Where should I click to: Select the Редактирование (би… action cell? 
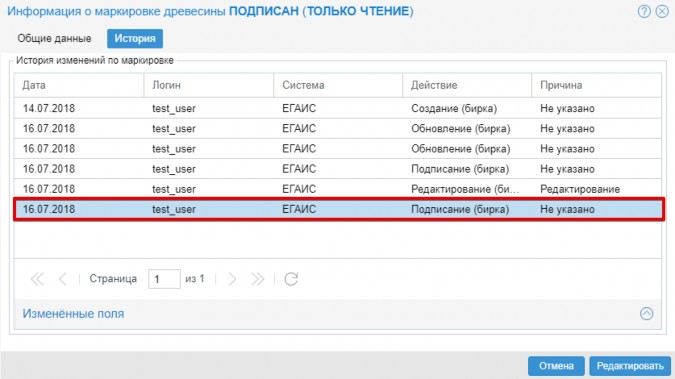pos(467,189)
